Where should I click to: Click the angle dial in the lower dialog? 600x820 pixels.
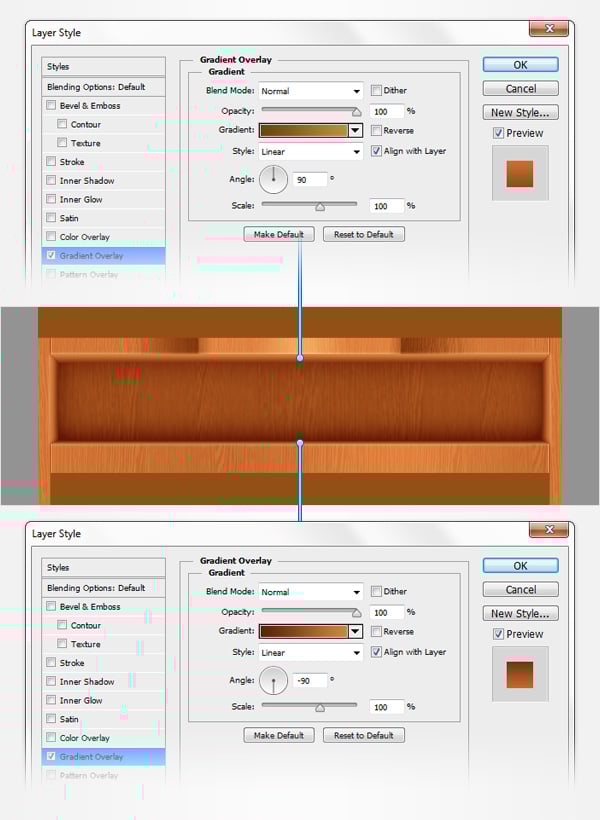click(x=273, y=681)
